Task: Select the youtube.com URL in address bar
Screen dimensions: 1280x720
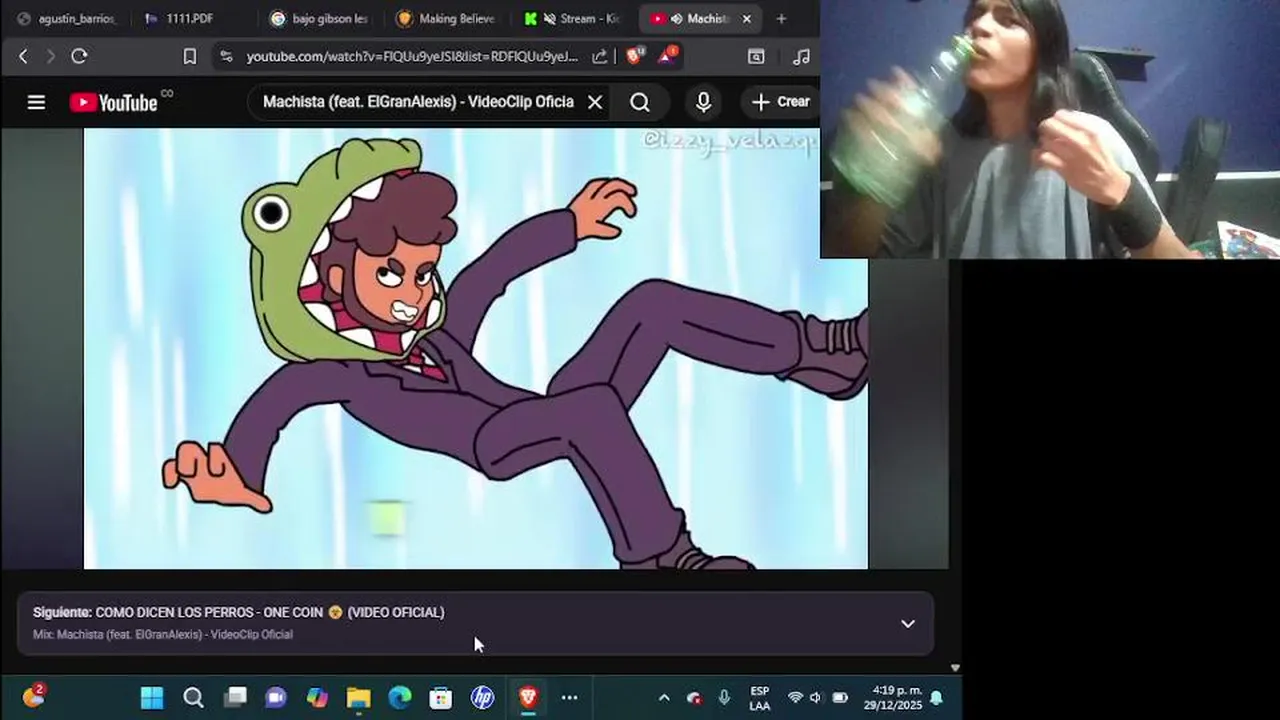Action: tap(412, 57)
